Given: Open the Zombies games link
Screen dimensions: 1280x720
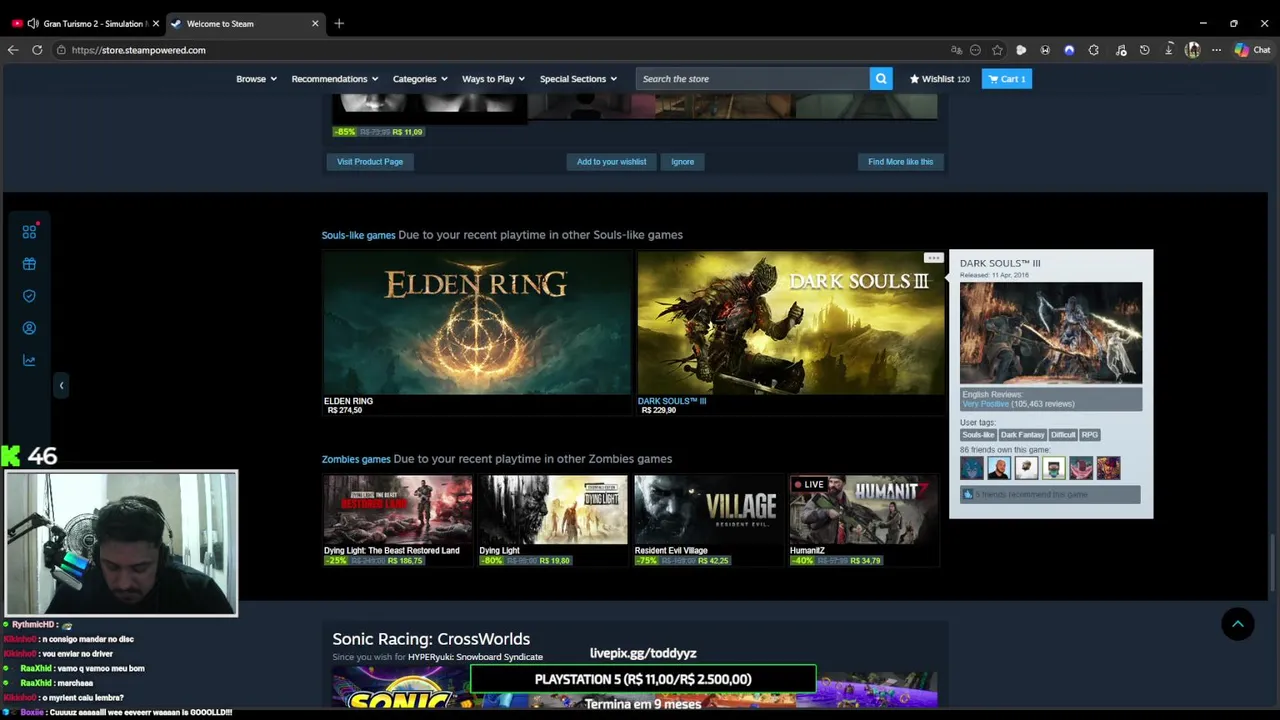Looking at the screenshot, I should tap(356, 459).
